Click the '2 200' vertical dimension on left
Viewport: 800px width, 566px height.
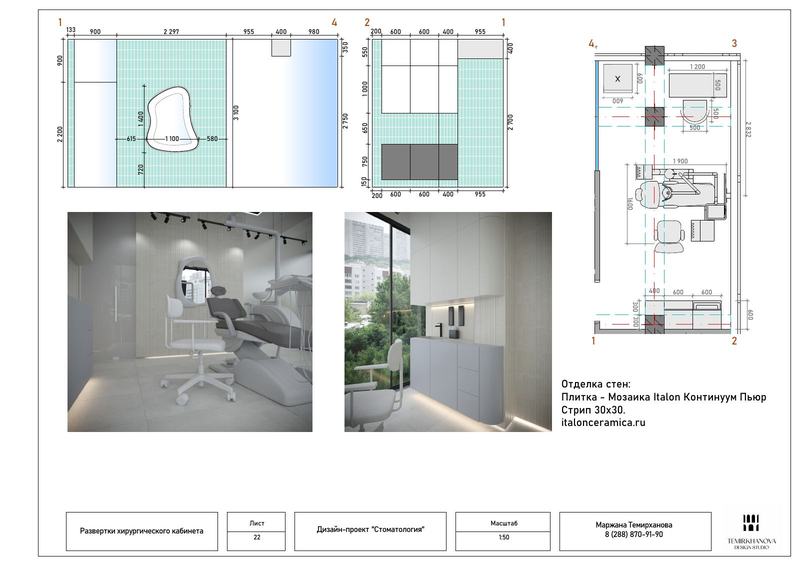(61, 134)
